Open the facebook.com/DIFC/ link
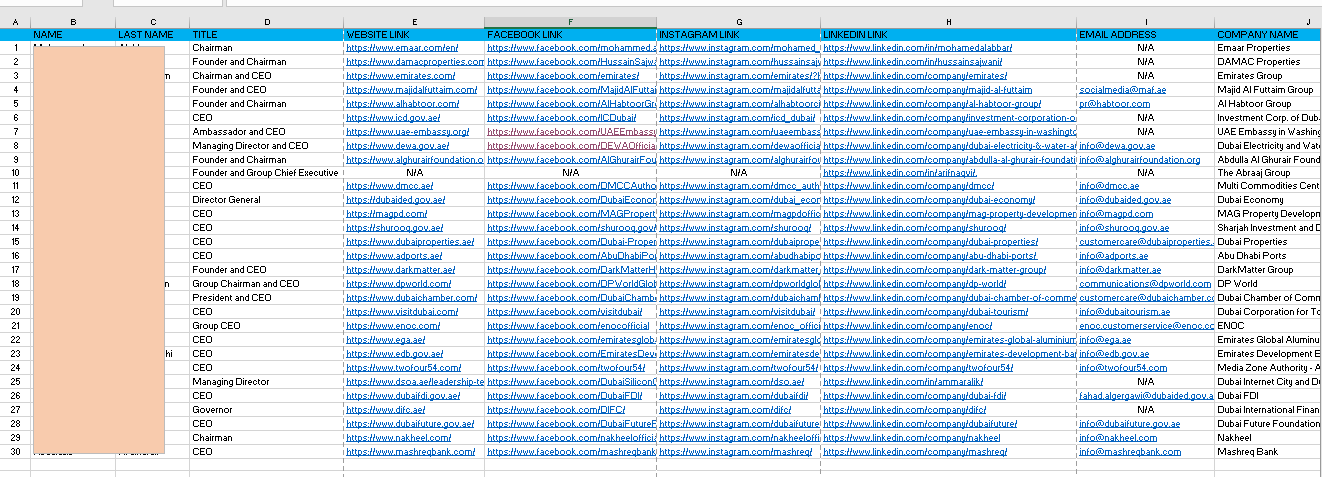 click(555, 409)
